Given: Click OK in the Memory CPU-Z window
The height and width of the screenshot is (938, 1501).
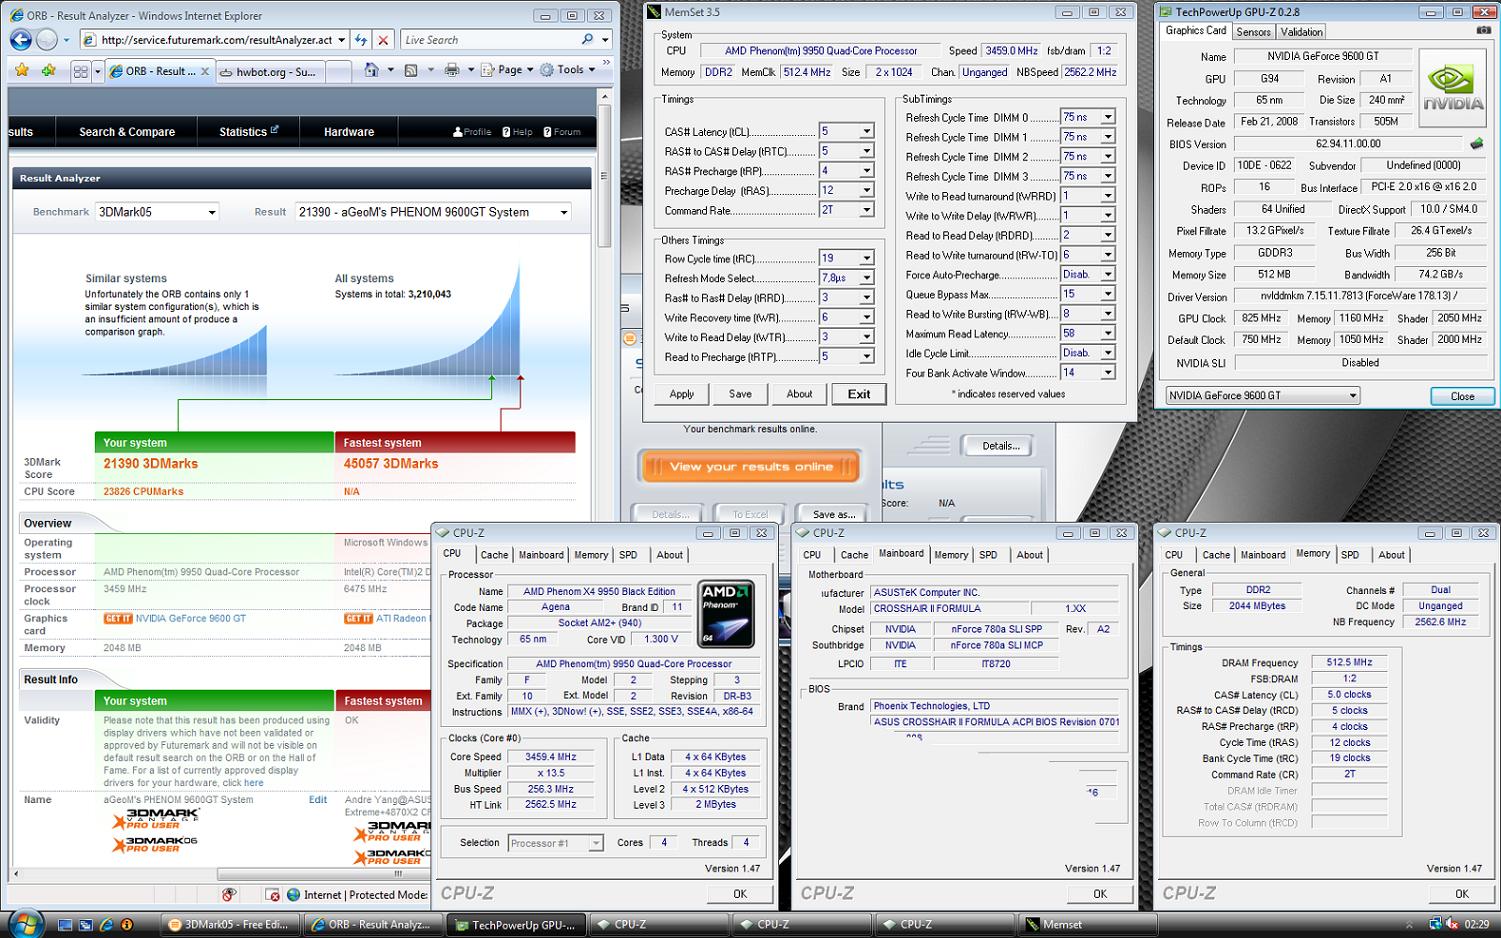Looking at the screenshot, I should pos(1461,894).
